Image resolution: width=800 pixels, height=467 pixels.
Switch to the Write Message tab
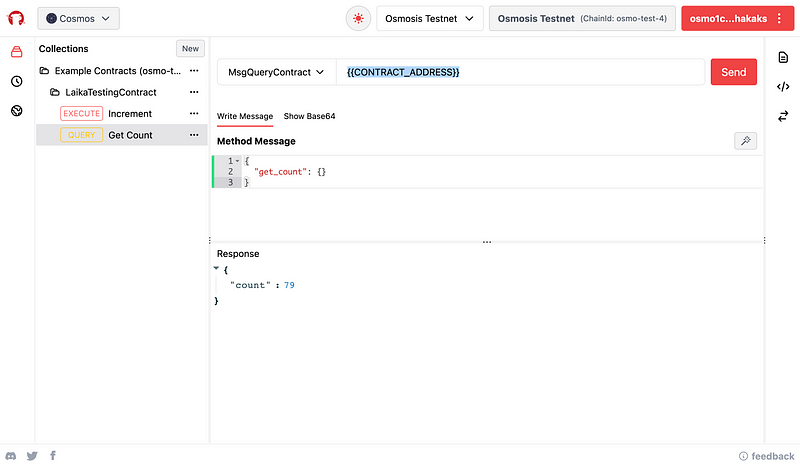pos(245,116)
